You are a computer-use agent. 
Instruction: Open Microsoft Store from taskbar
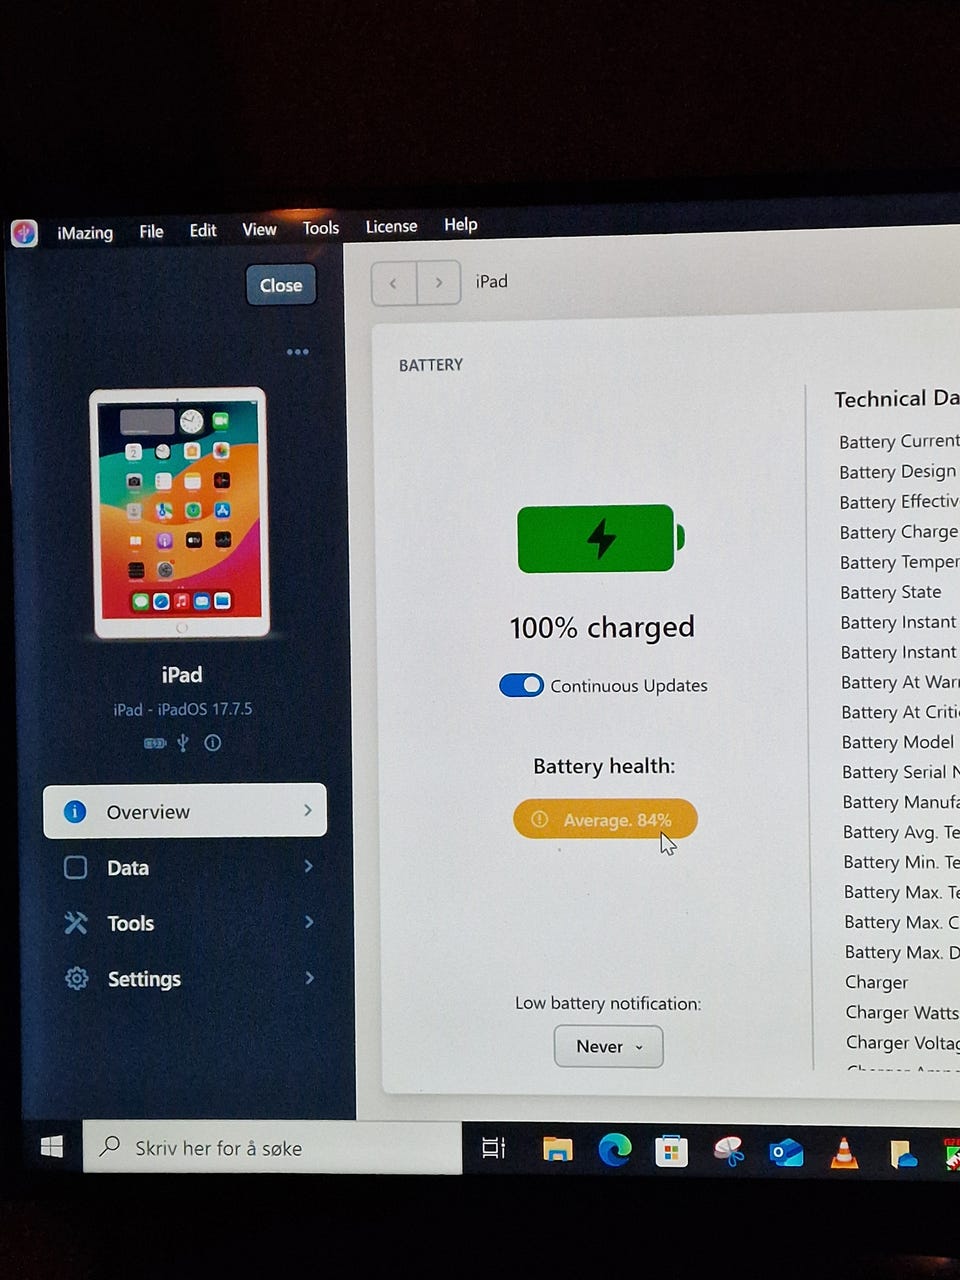671,1151
